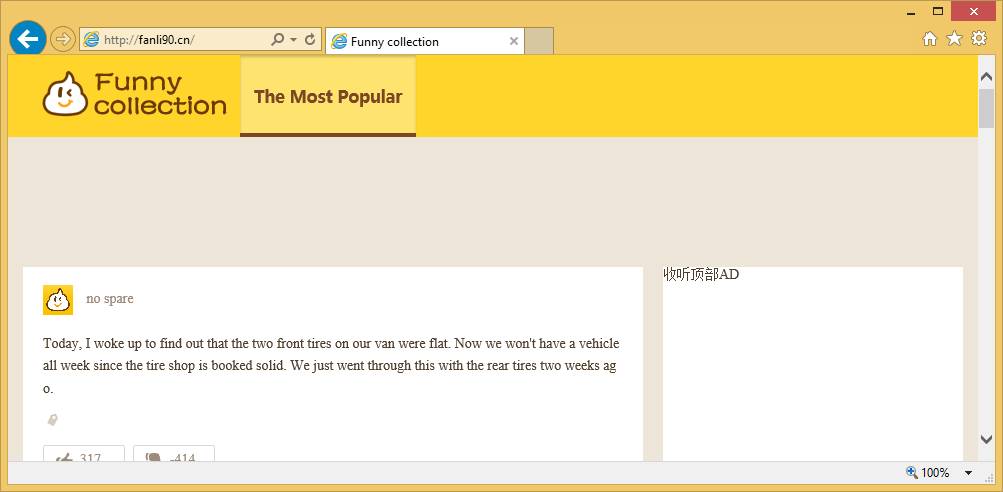Click the 'no spare' user avatar
This screenshot has height=492, width=1003.
[58, 299]
